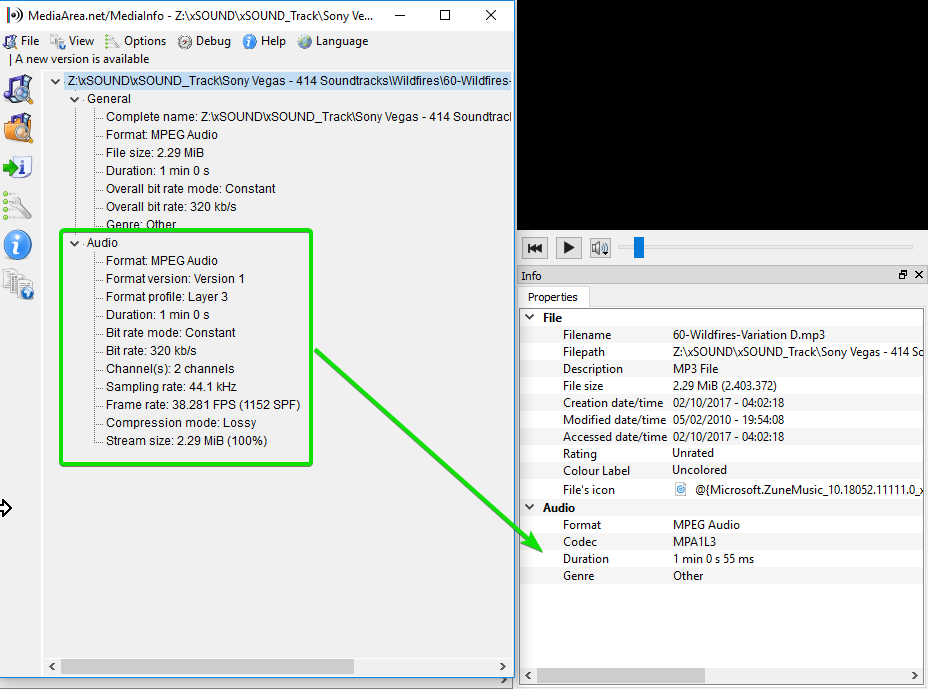Screen dimensions: 928x689
Task: Click the blue About info sidebar icon
Action: tap(18, 245)
